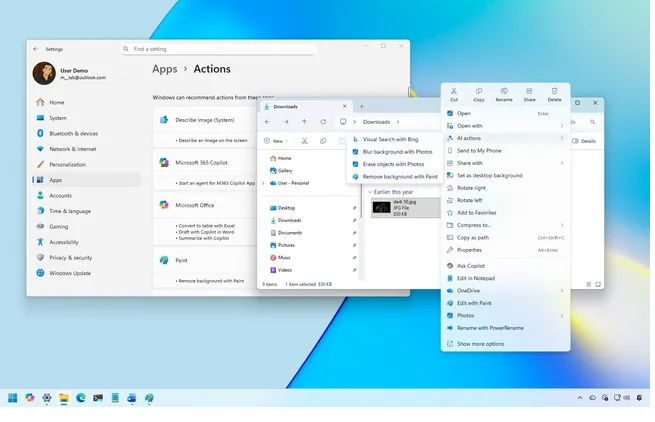Select Erase objects with Photos
The height and width of the screenshot is (422, 655).
tap(394, 164)
